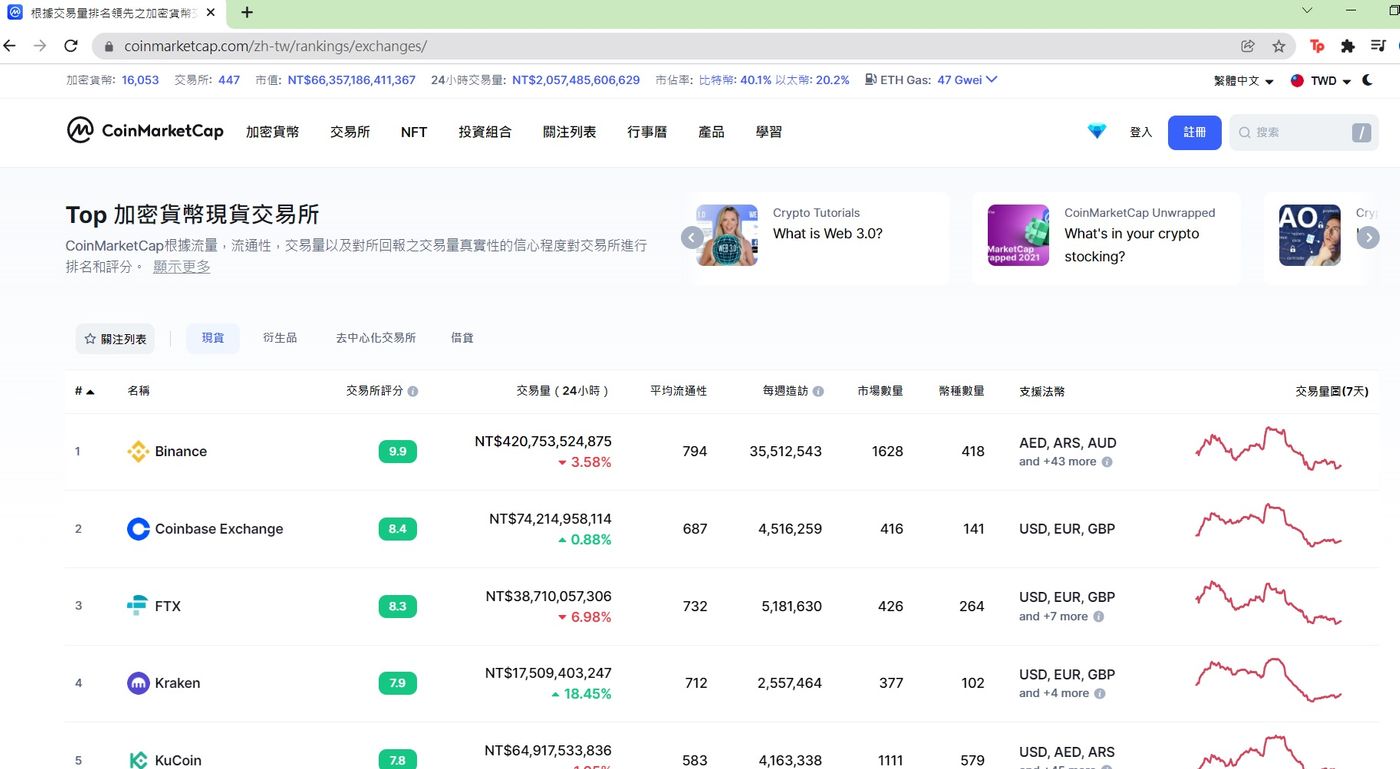Click the 交易所評分 info icon
Image resolution: width=1400 pixels, height=769 pixels.
pos(413,391)
